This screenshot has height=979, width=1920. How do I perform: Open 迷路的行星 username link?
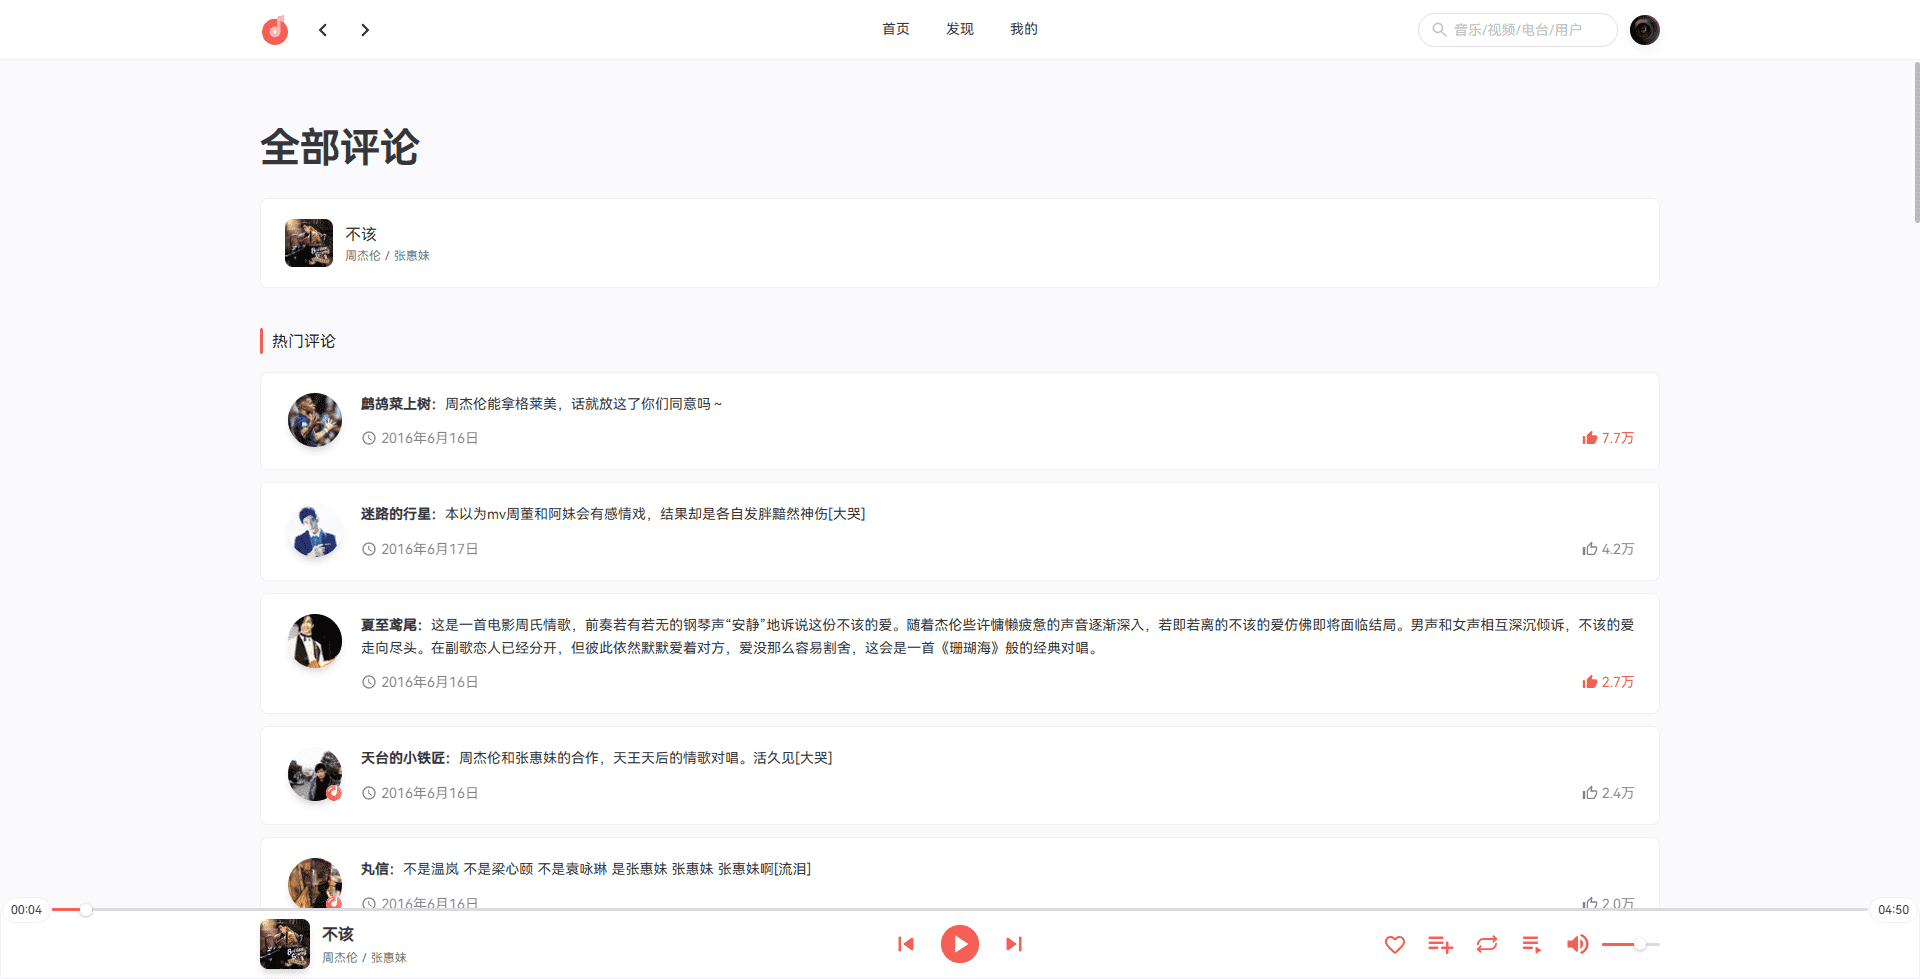pyautogui.click(x=396, y=514)
